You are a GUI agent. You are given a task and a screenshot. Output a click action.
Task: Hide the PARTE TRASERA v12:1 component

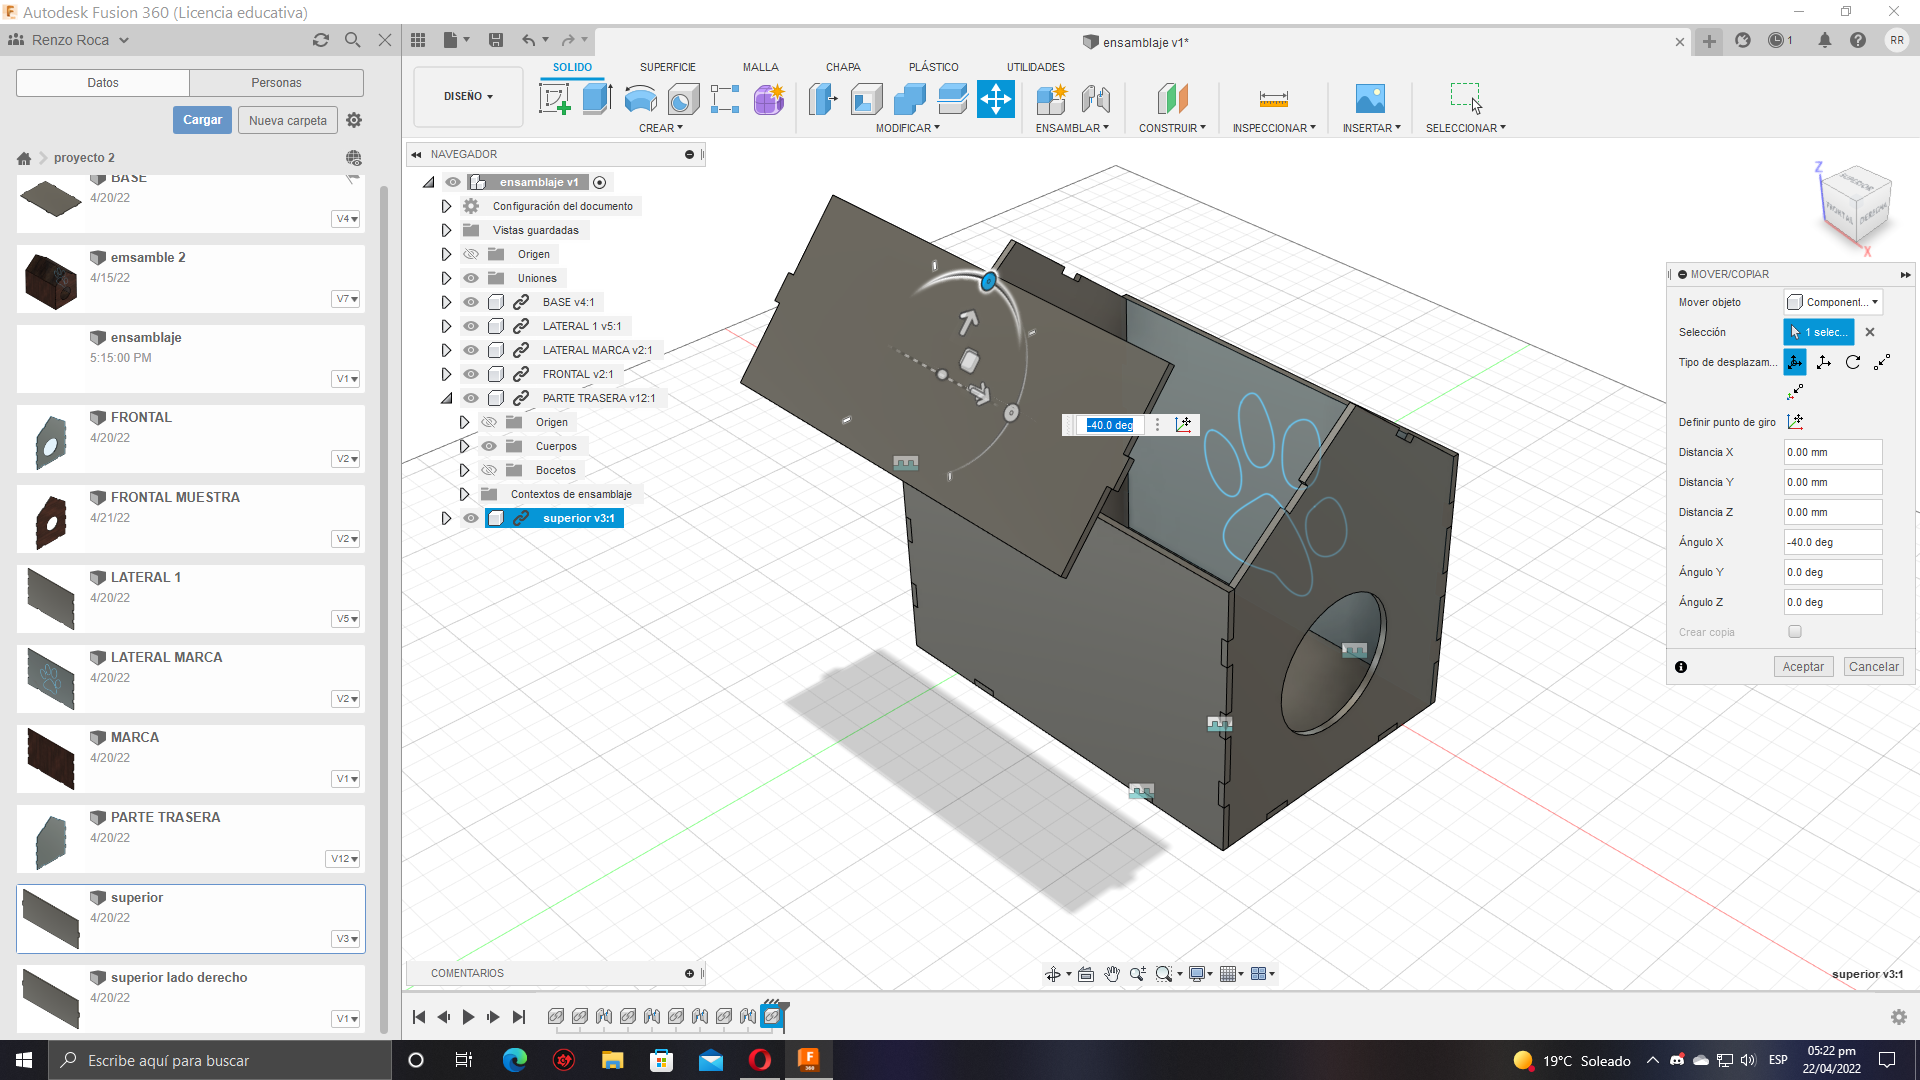[x=471, y=398]
